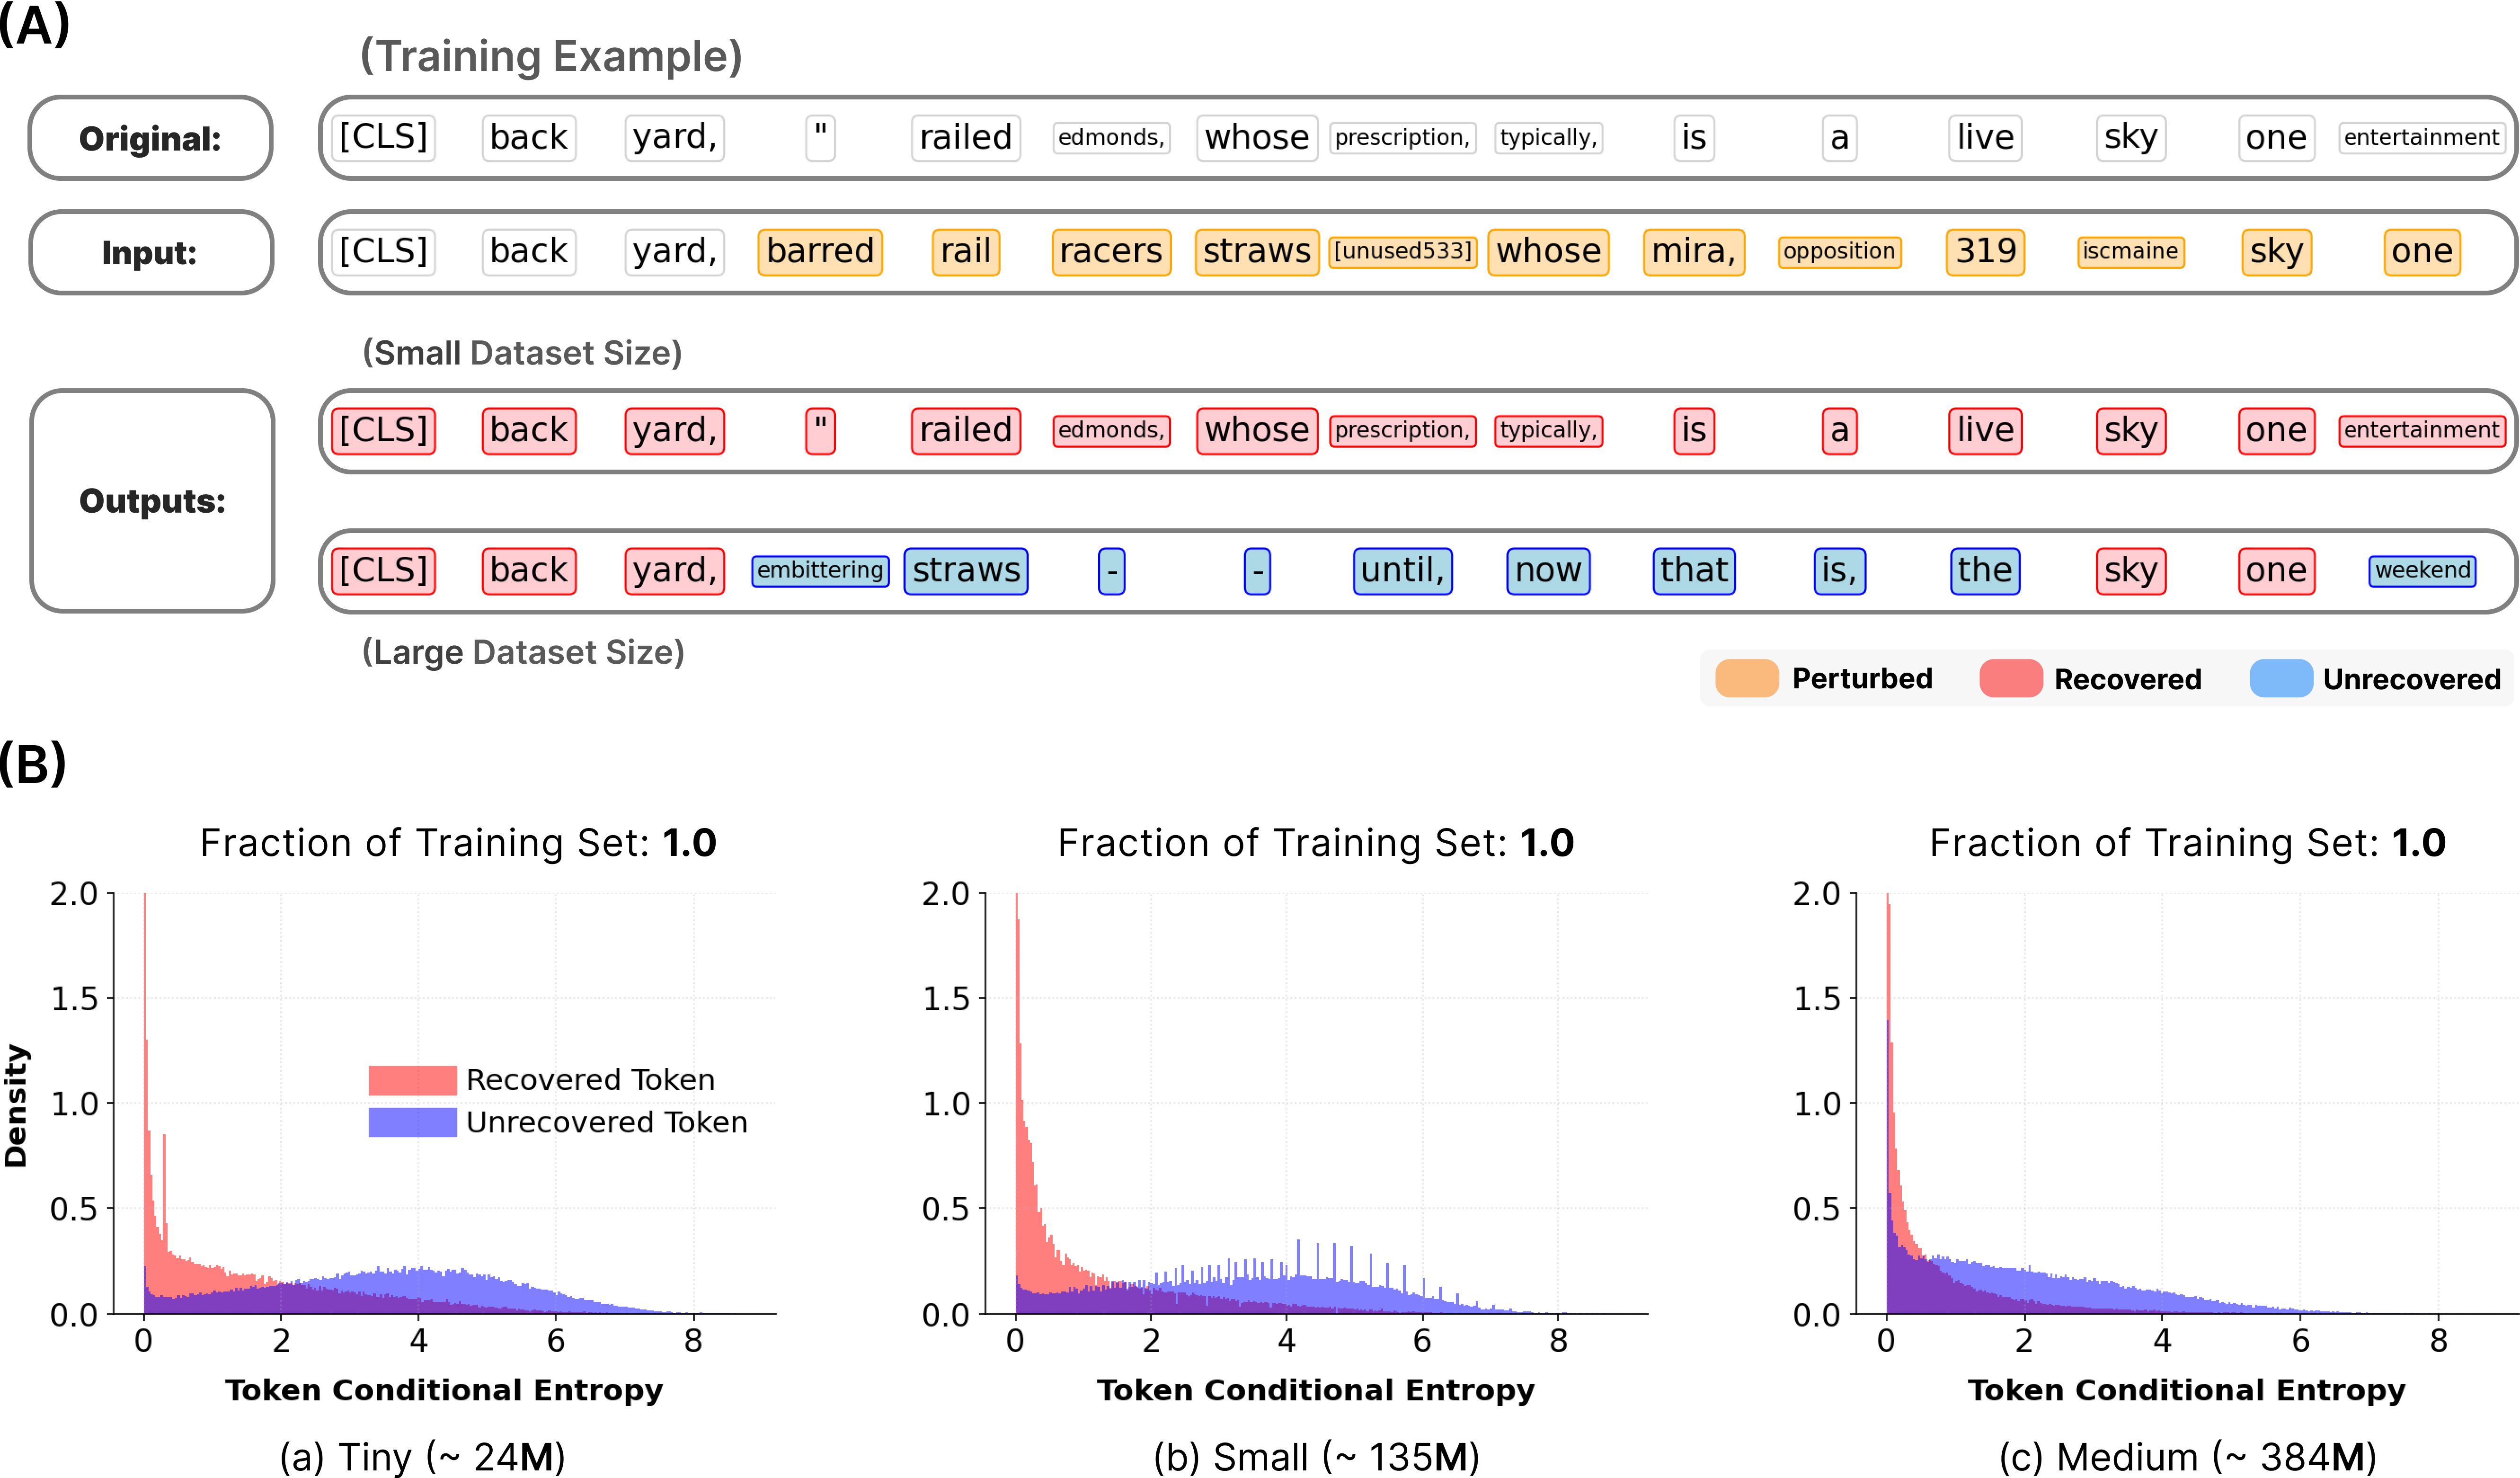Click the blue Unrecovered legend swatch
The width and height of the screenshot is (2520, 1478).
(2281, 678)
